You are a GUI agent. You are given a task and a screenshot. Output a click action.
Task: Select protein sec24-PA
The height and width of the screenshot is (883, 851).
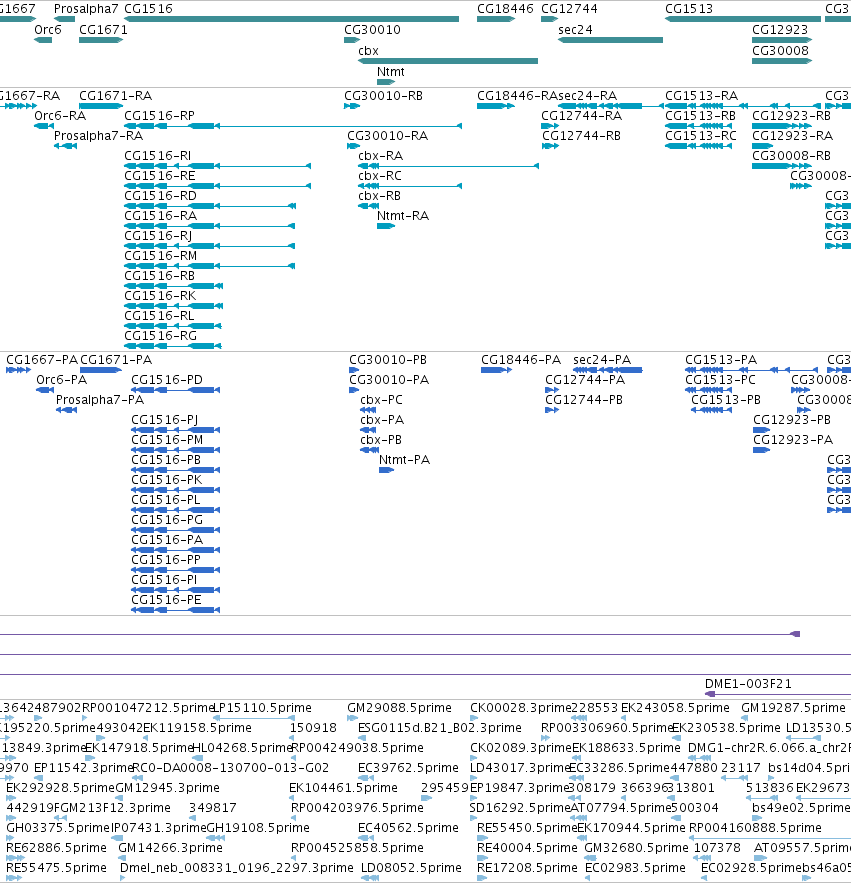click(608, 370)
